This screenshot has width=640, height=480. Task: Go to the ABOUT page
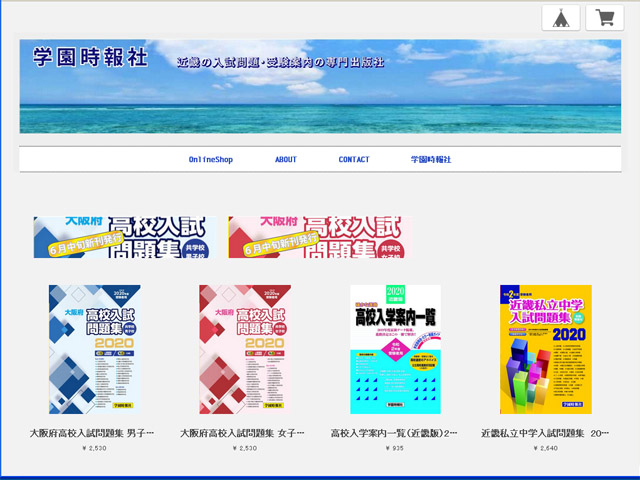(x=286, y=160)
